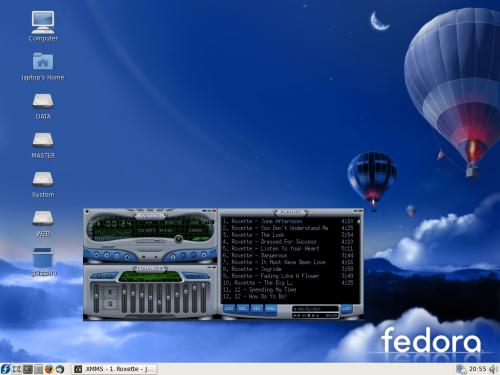500x375 pixels.
Task: Click the mini playback controls in playlist footer
Action: (307, 315)
